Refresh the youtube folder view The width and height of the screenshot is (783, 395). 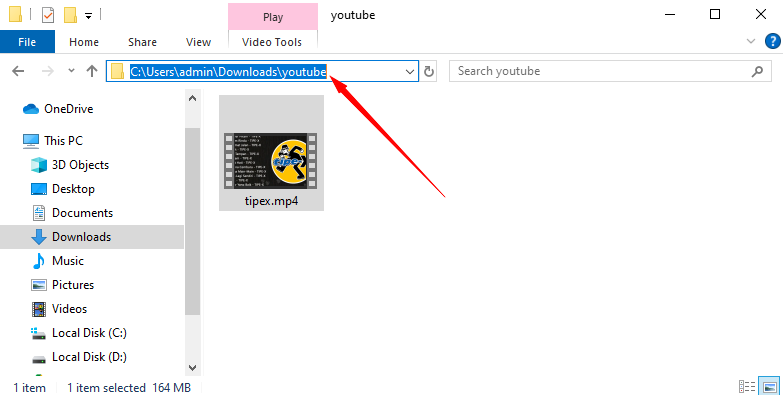pos(428,71)
